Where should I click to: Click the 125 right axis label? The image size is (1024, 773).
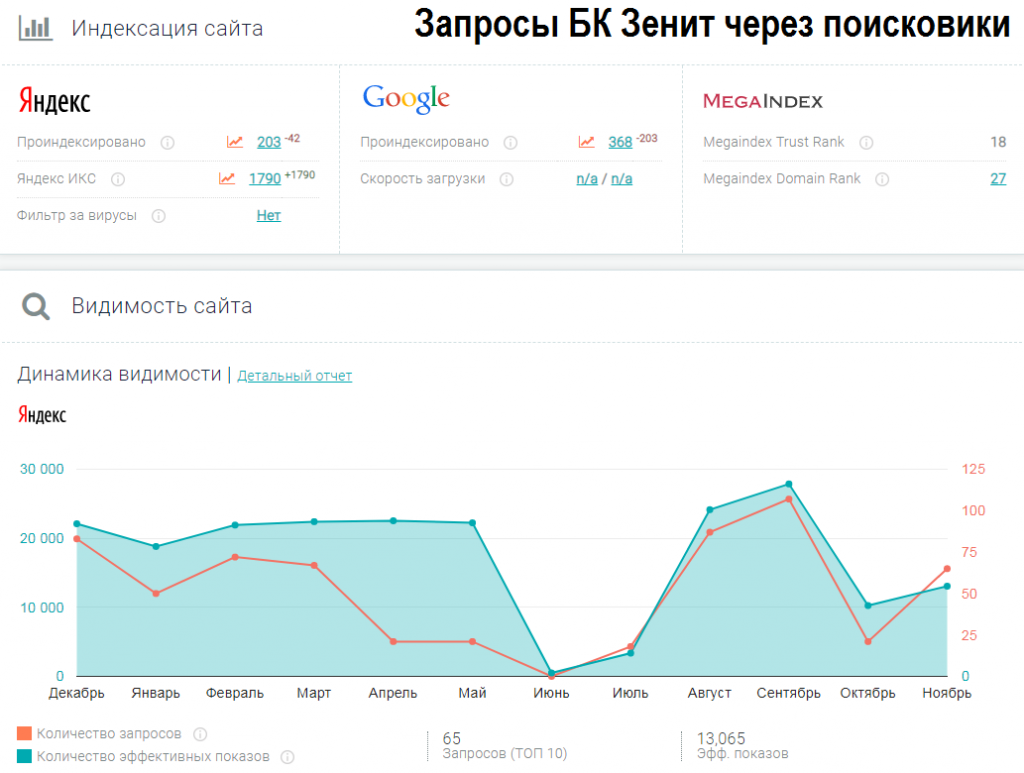(x=973, y=469)
